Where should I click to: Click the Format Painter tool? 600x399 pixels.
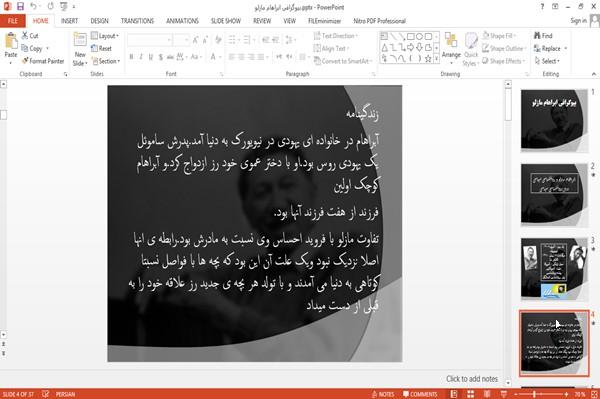click(43, 61)
